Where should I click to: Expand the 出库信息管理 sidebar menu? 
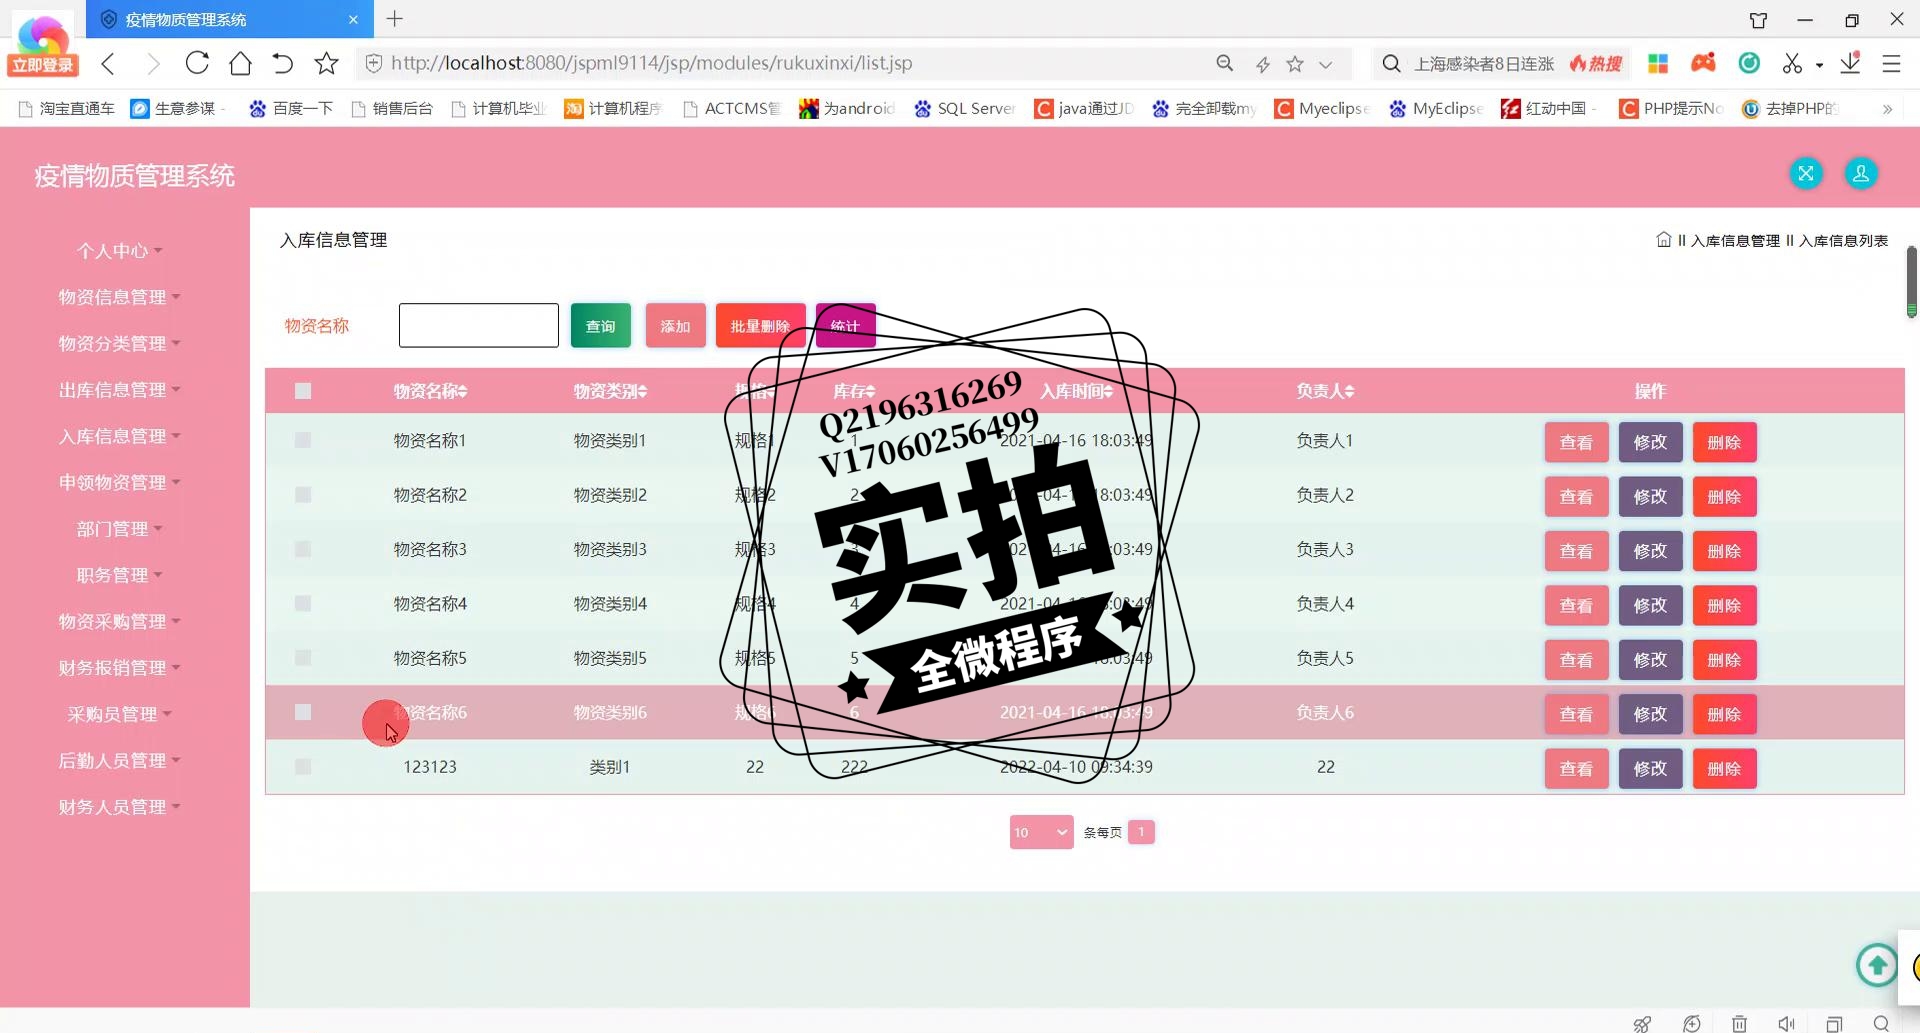[x=119, y=390]
